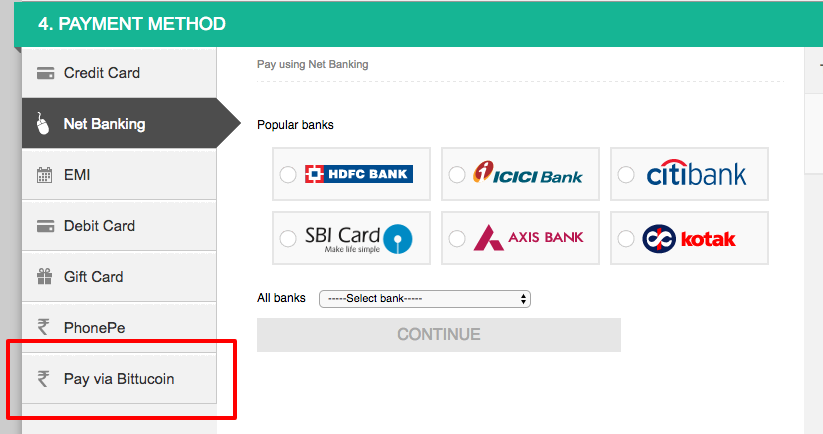The height and width of the screenshot is (434, 823).
Task: Select the SBI Card radio button
Action: tap(288, 239)
